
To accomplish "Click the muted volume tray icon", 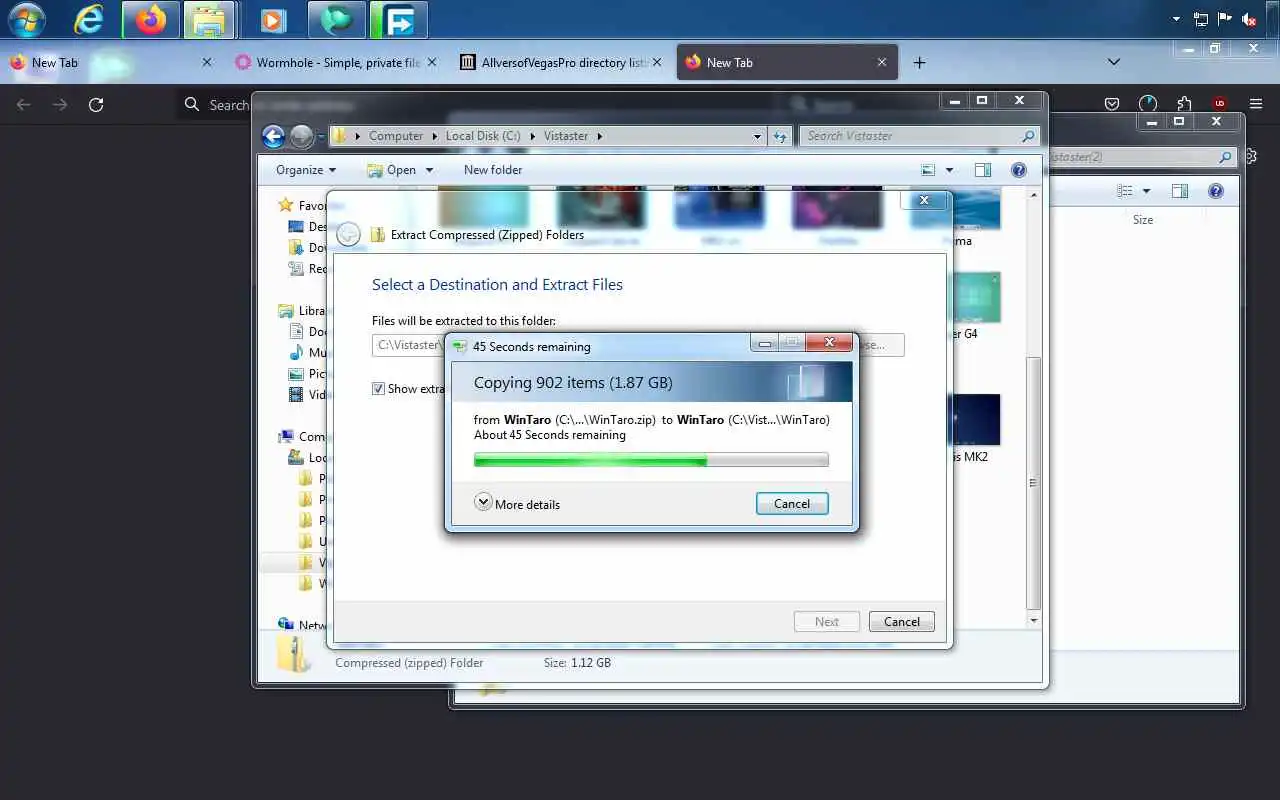I will 1249,19.
